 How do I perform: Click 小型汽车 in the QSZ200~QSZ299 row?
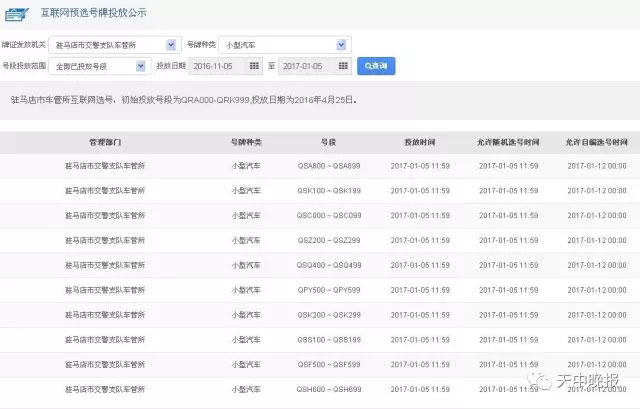246,240
